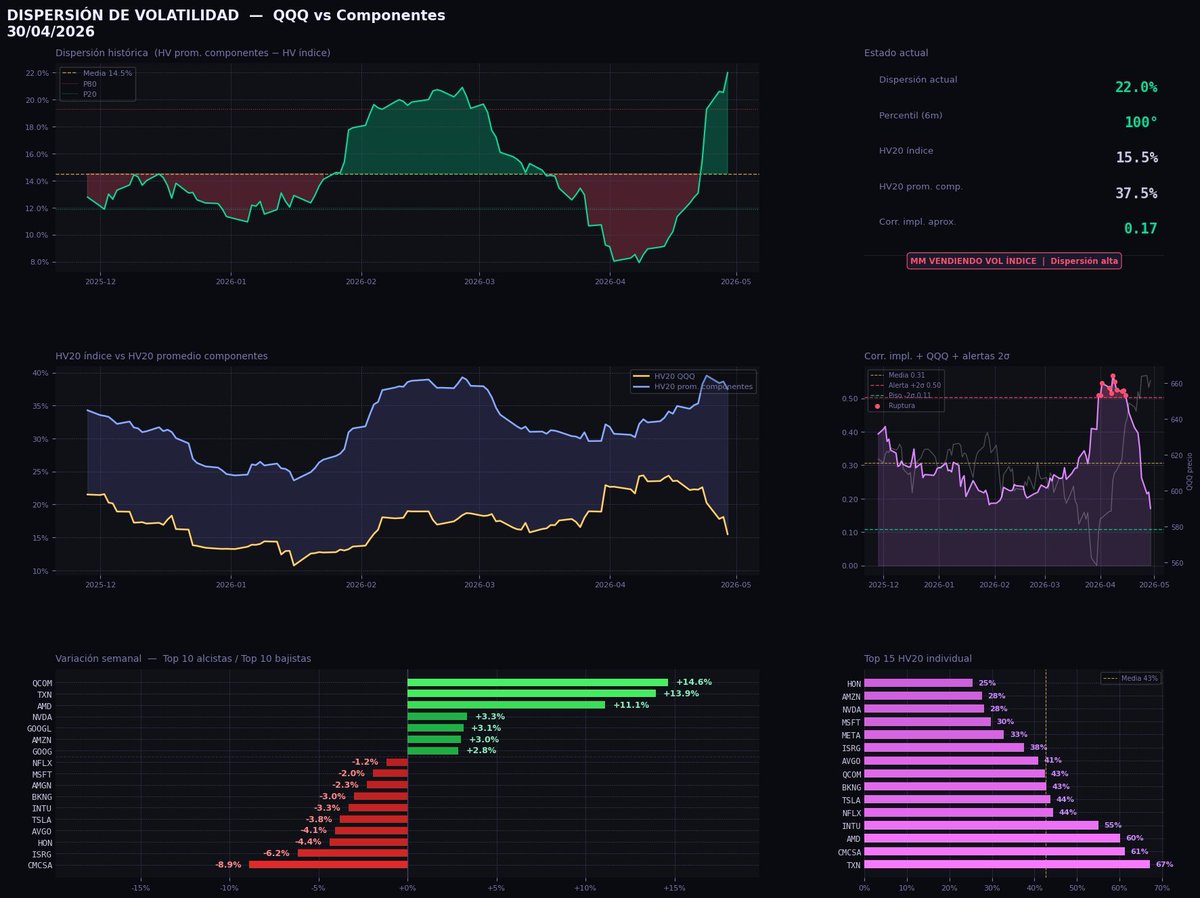Click the TXN 67% bar in HV20 individual
This screenshot has width=1200, height=898.
[1007, 864]
